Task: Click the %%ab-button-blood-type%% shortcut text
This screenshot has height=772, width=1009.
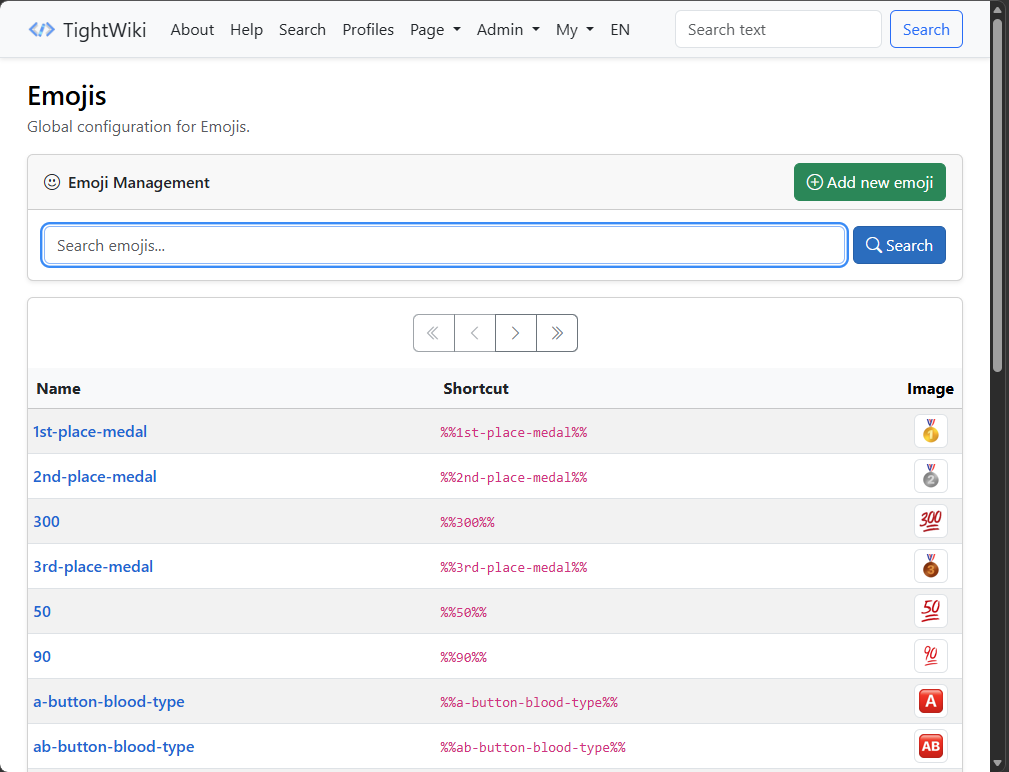Action: (x=533, y=748)
